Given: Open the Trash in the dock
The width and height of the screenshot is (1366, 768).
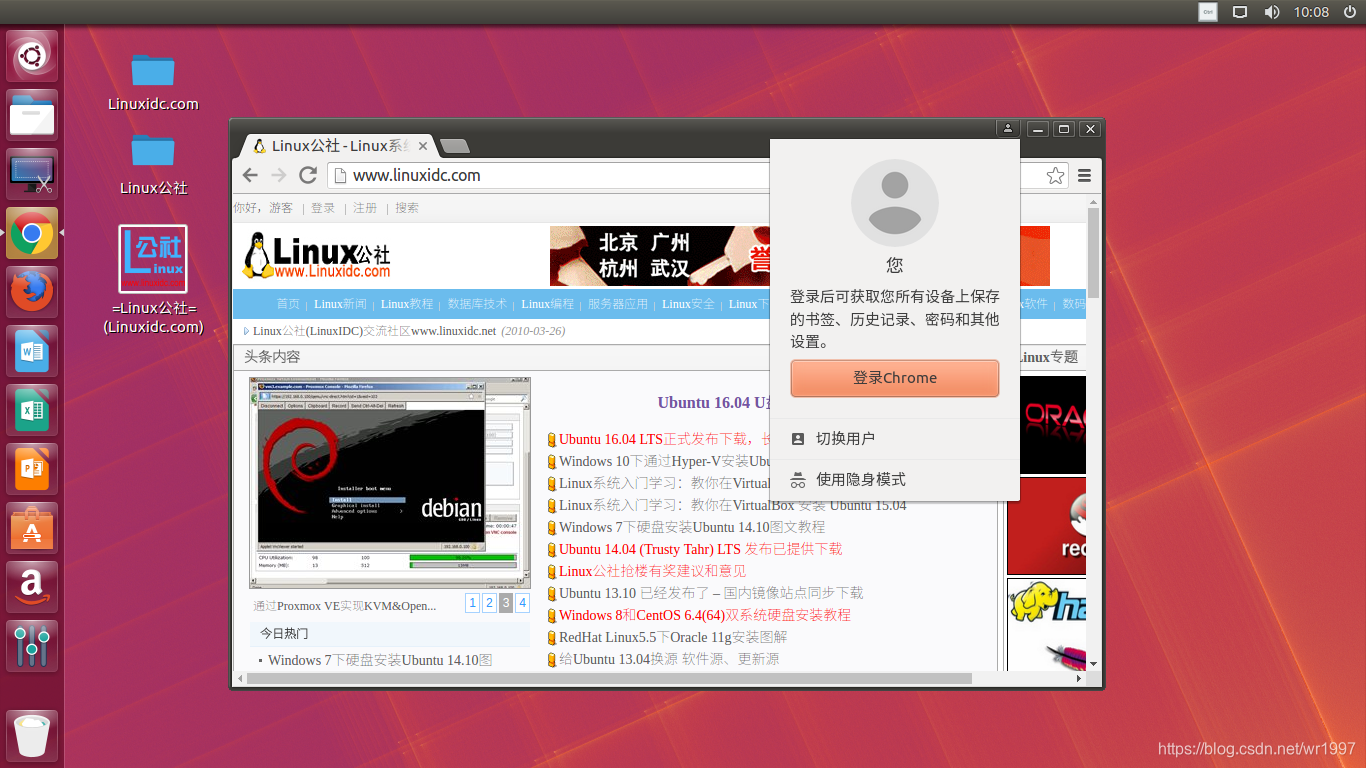Looking at the screenshot, I should pyautogui.click(x=32, y=736).
